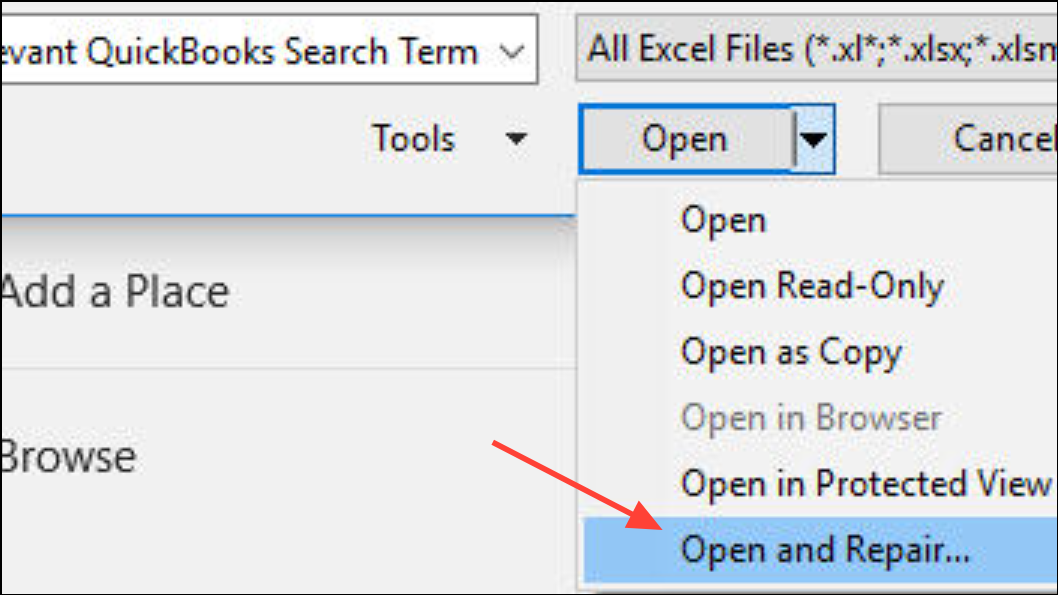Click the Open split-button dropdown arrow
Image resolution: width=1058 pixels, height=595 pixels.
(815, 139)
